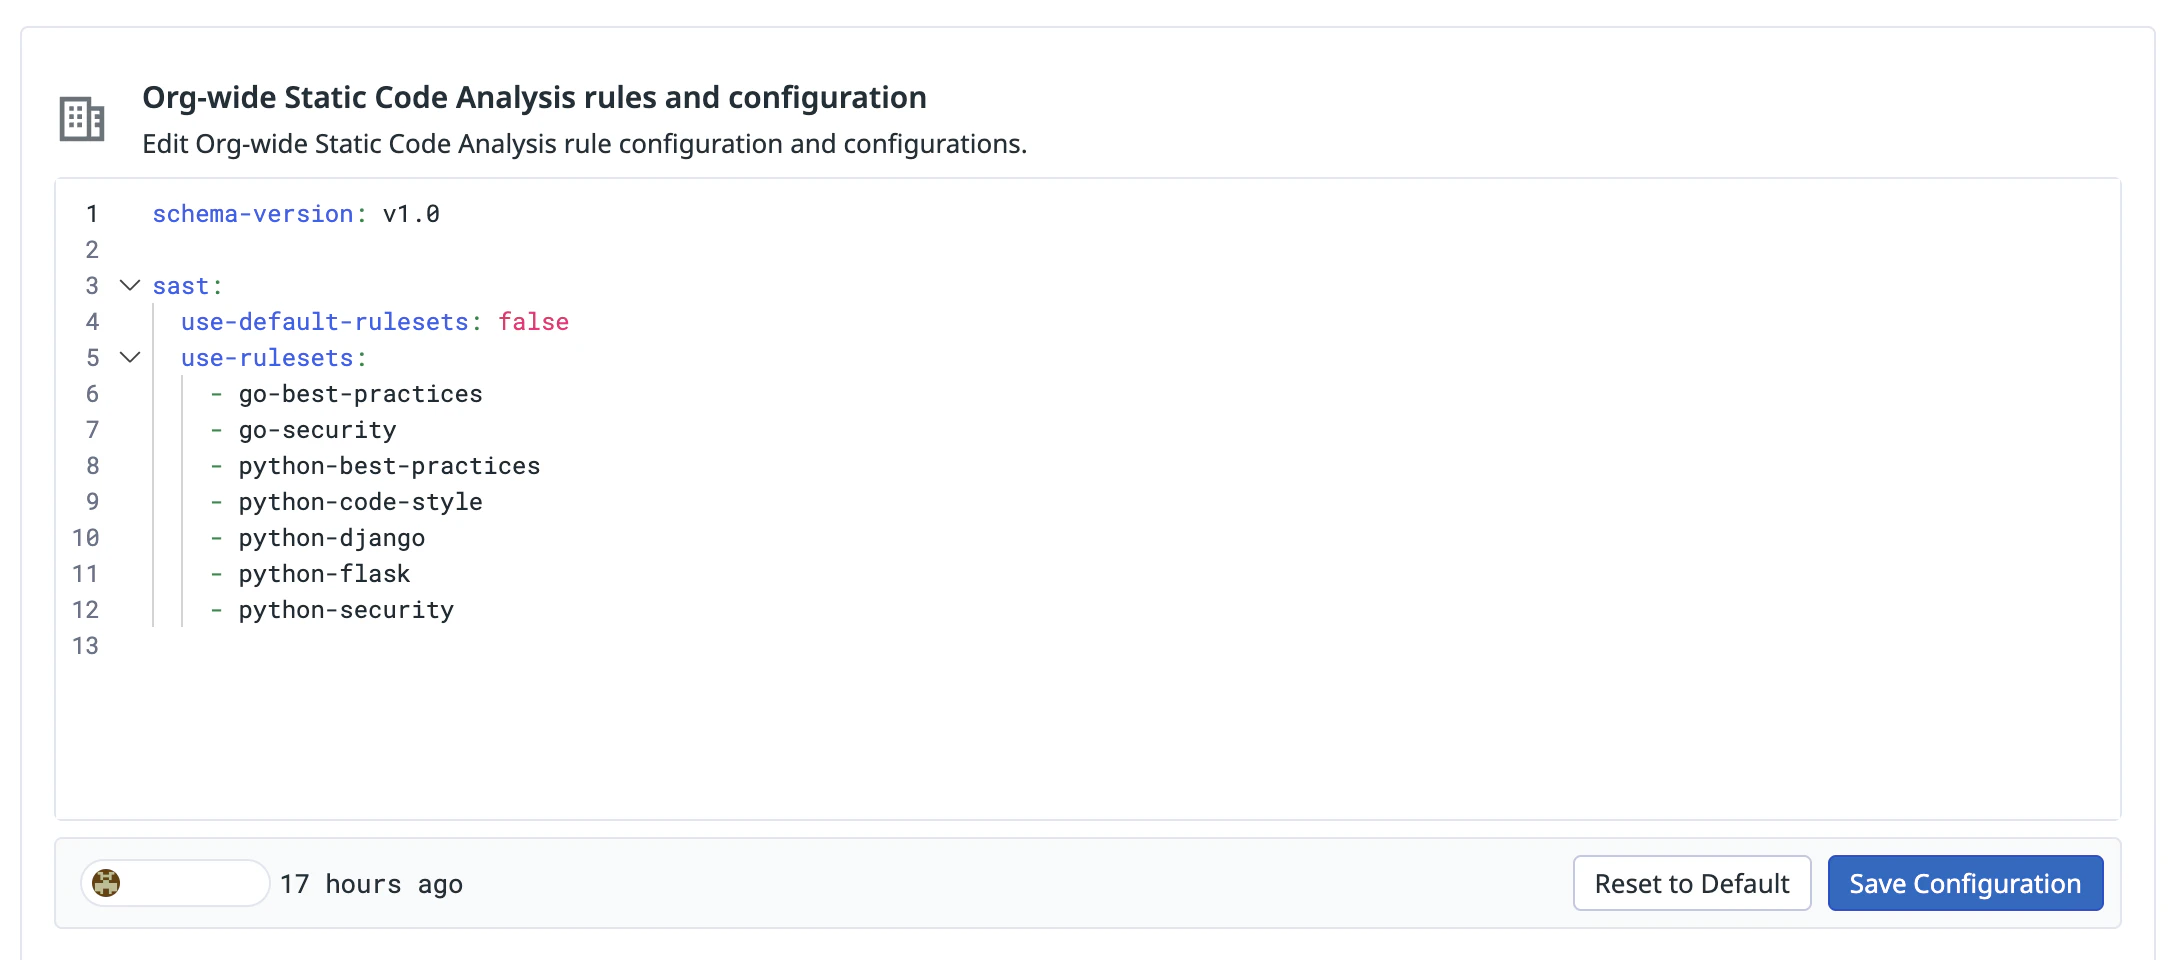Click the Org-wide Static Code Analysis heading
Image resolution: width=2184 pixels, height=960 pixels.
click(x=534, y=97)
